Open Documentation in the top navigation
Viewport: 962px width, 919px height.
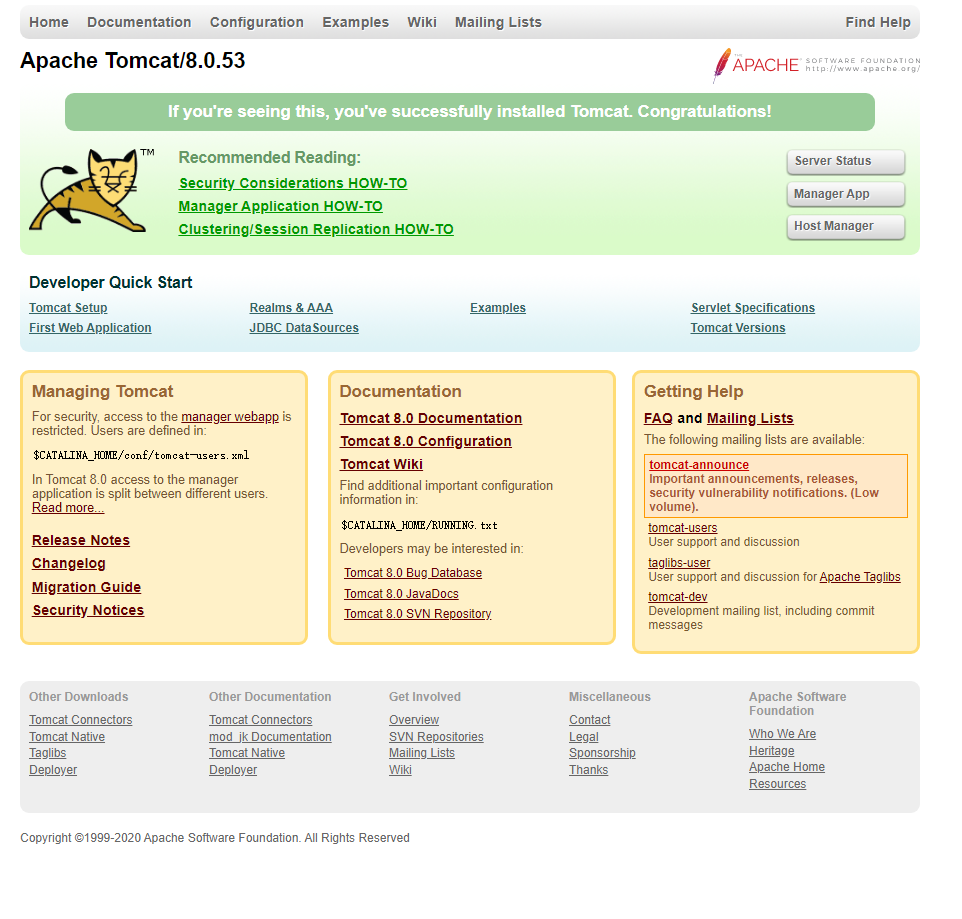(139, 22)
